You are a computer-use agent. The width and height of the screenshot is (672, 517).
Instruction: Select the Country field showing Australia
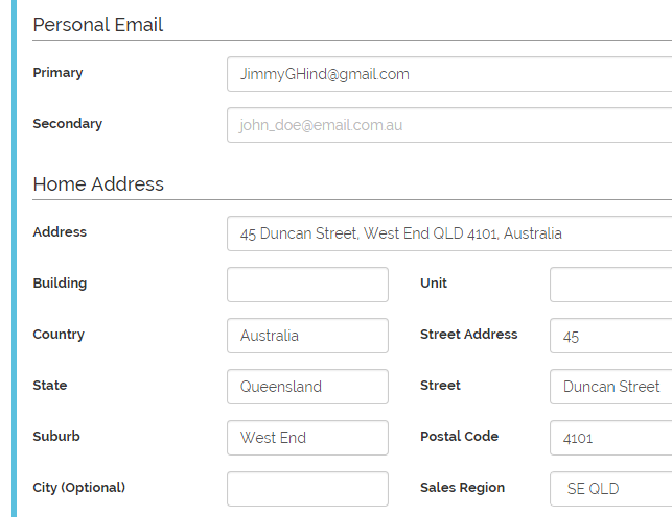(308, 335)
